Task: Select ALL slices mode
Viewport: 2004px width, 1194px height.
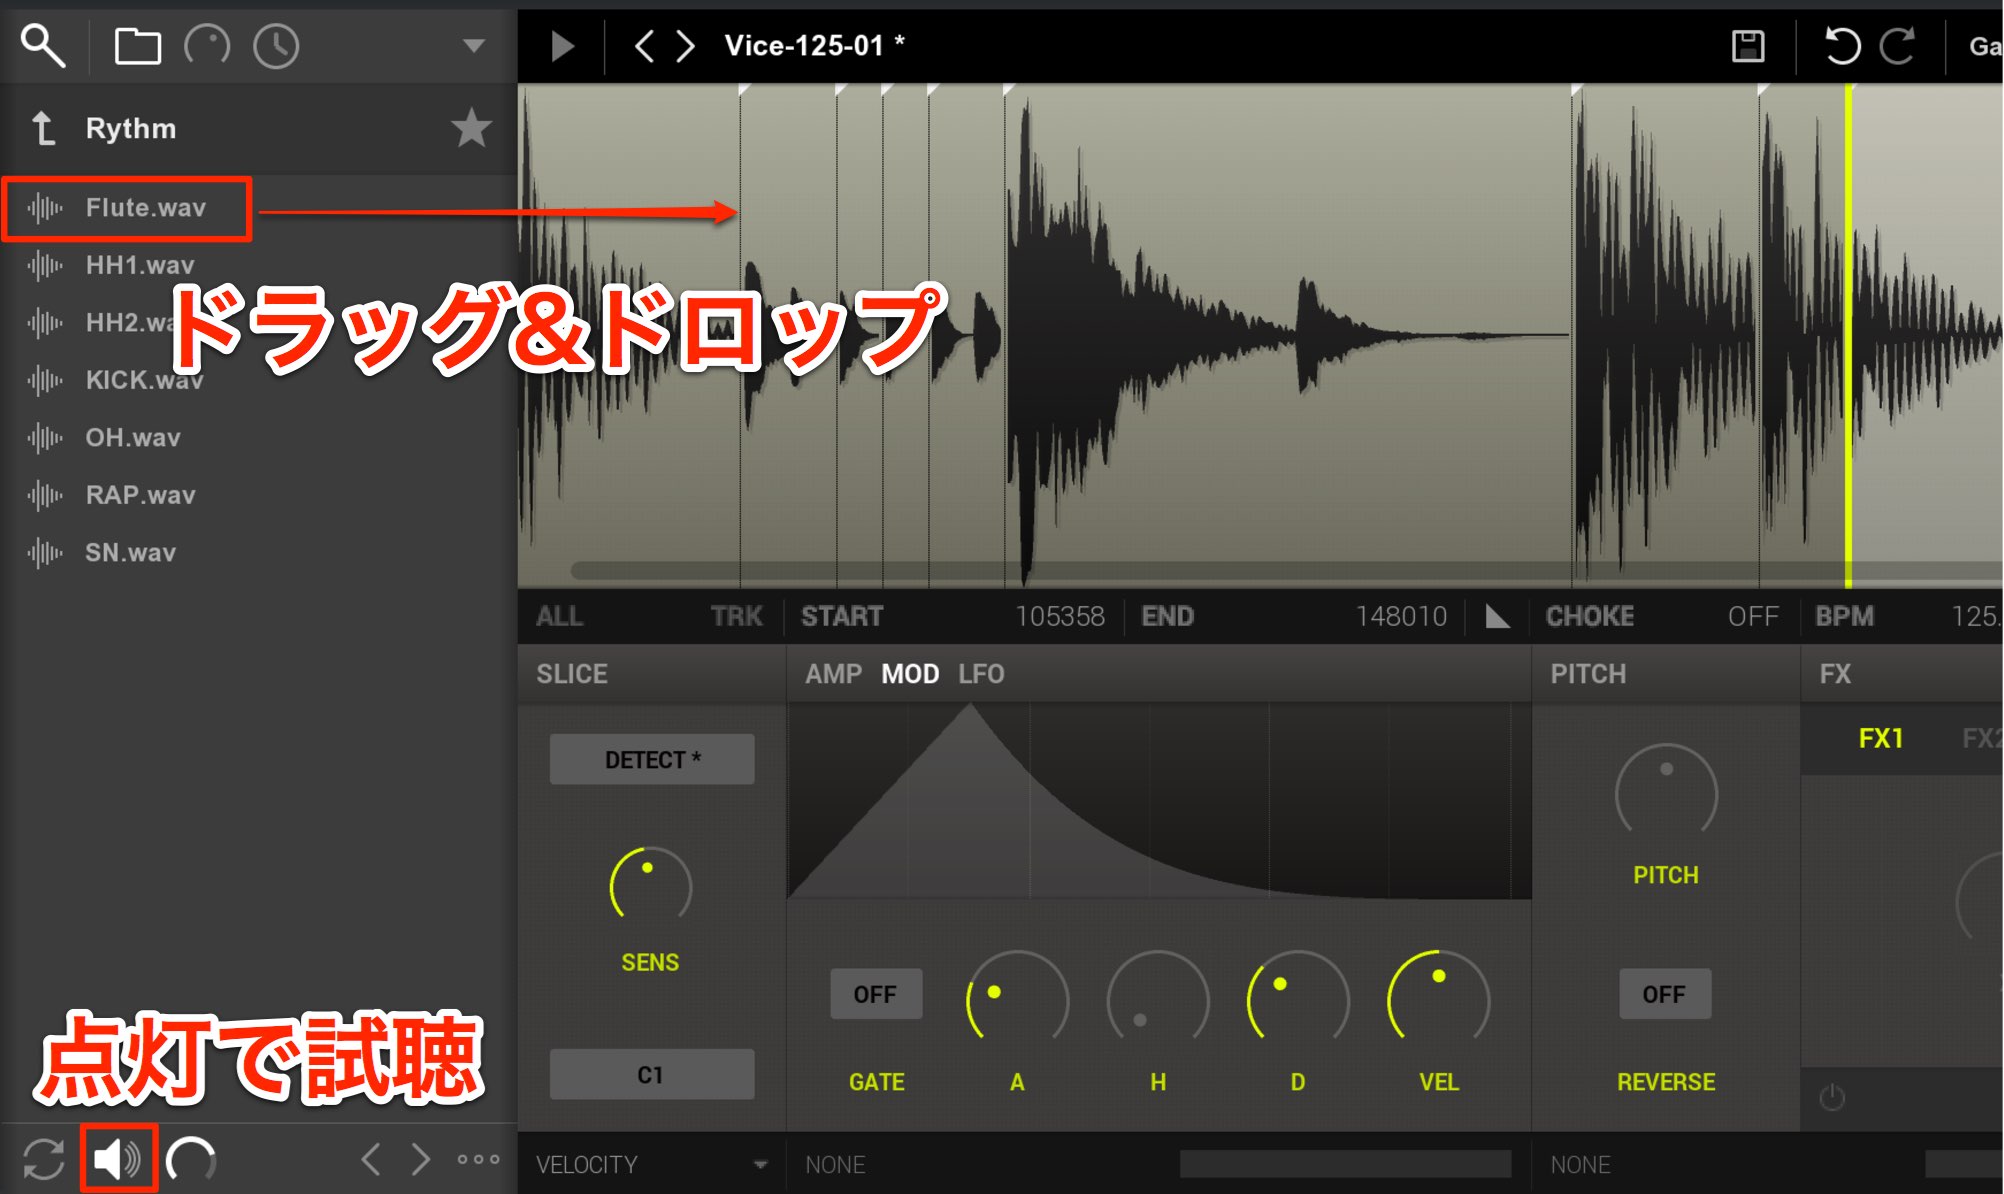Action: point(560,616)
